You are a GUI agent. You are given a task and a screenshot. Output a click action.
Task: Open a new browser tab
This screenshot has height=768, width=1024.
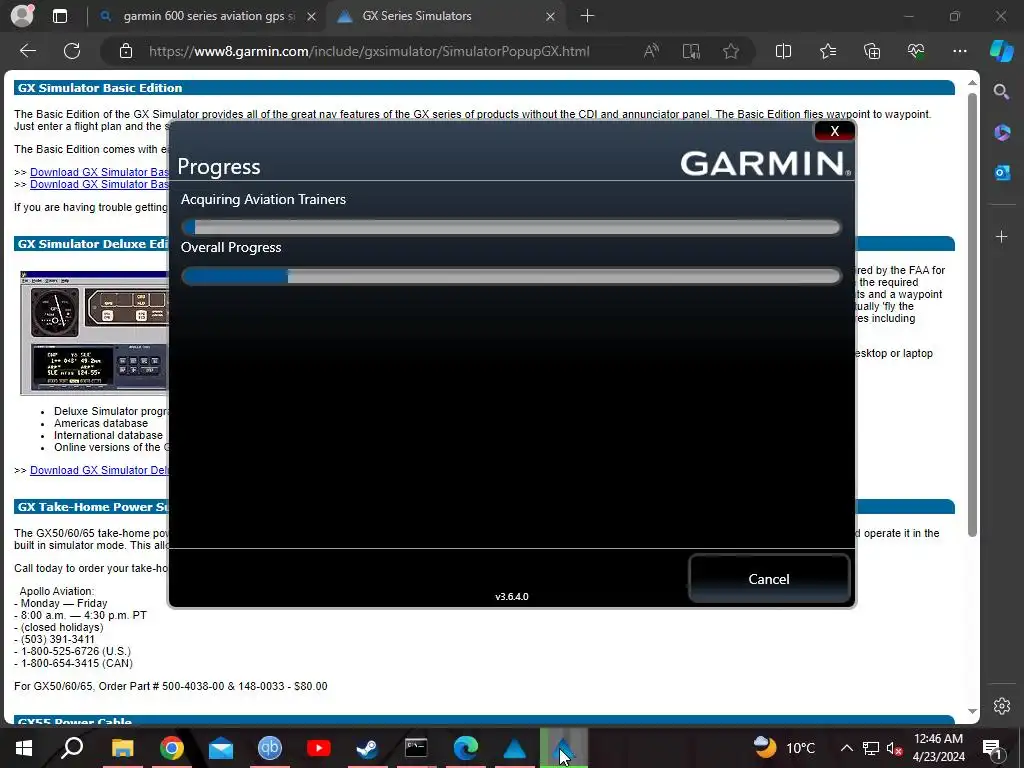pyautogui.click(x=587, y=16)
